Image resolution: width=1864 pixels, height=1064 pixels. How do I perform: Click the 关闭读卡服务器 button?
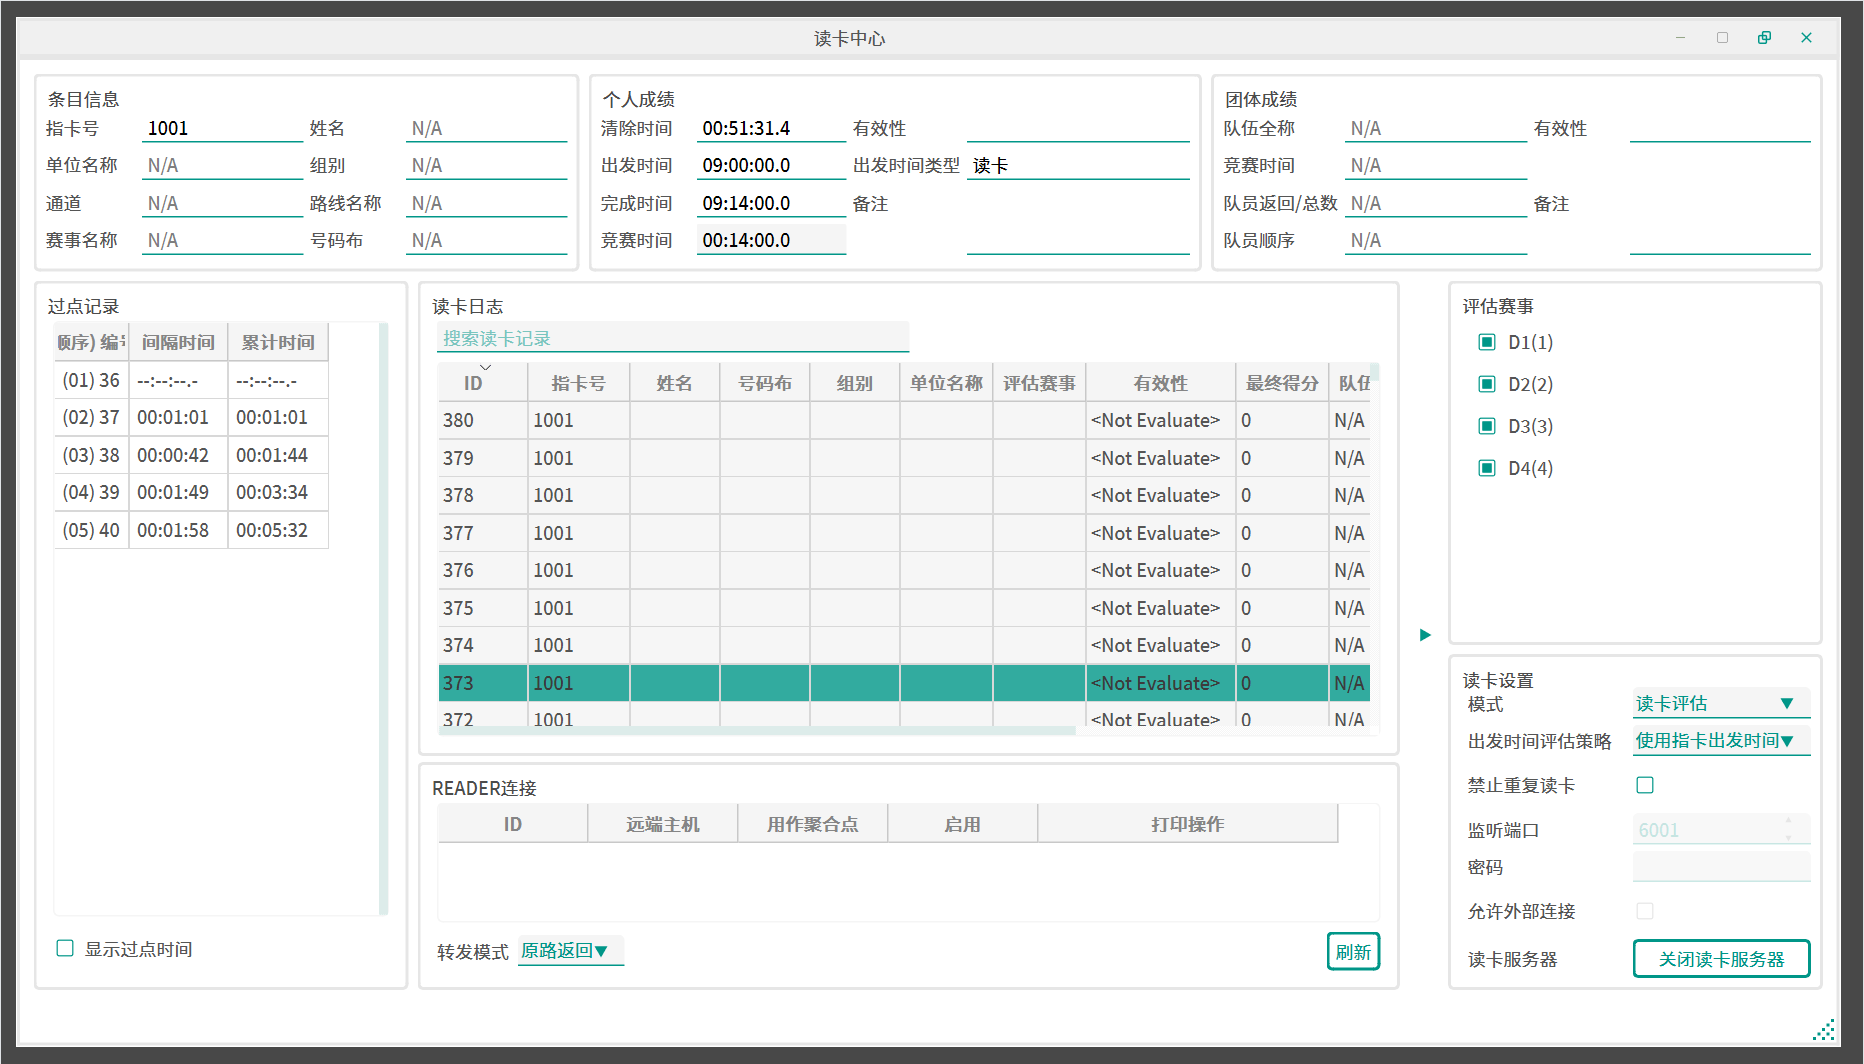[x=1720, y=959]
